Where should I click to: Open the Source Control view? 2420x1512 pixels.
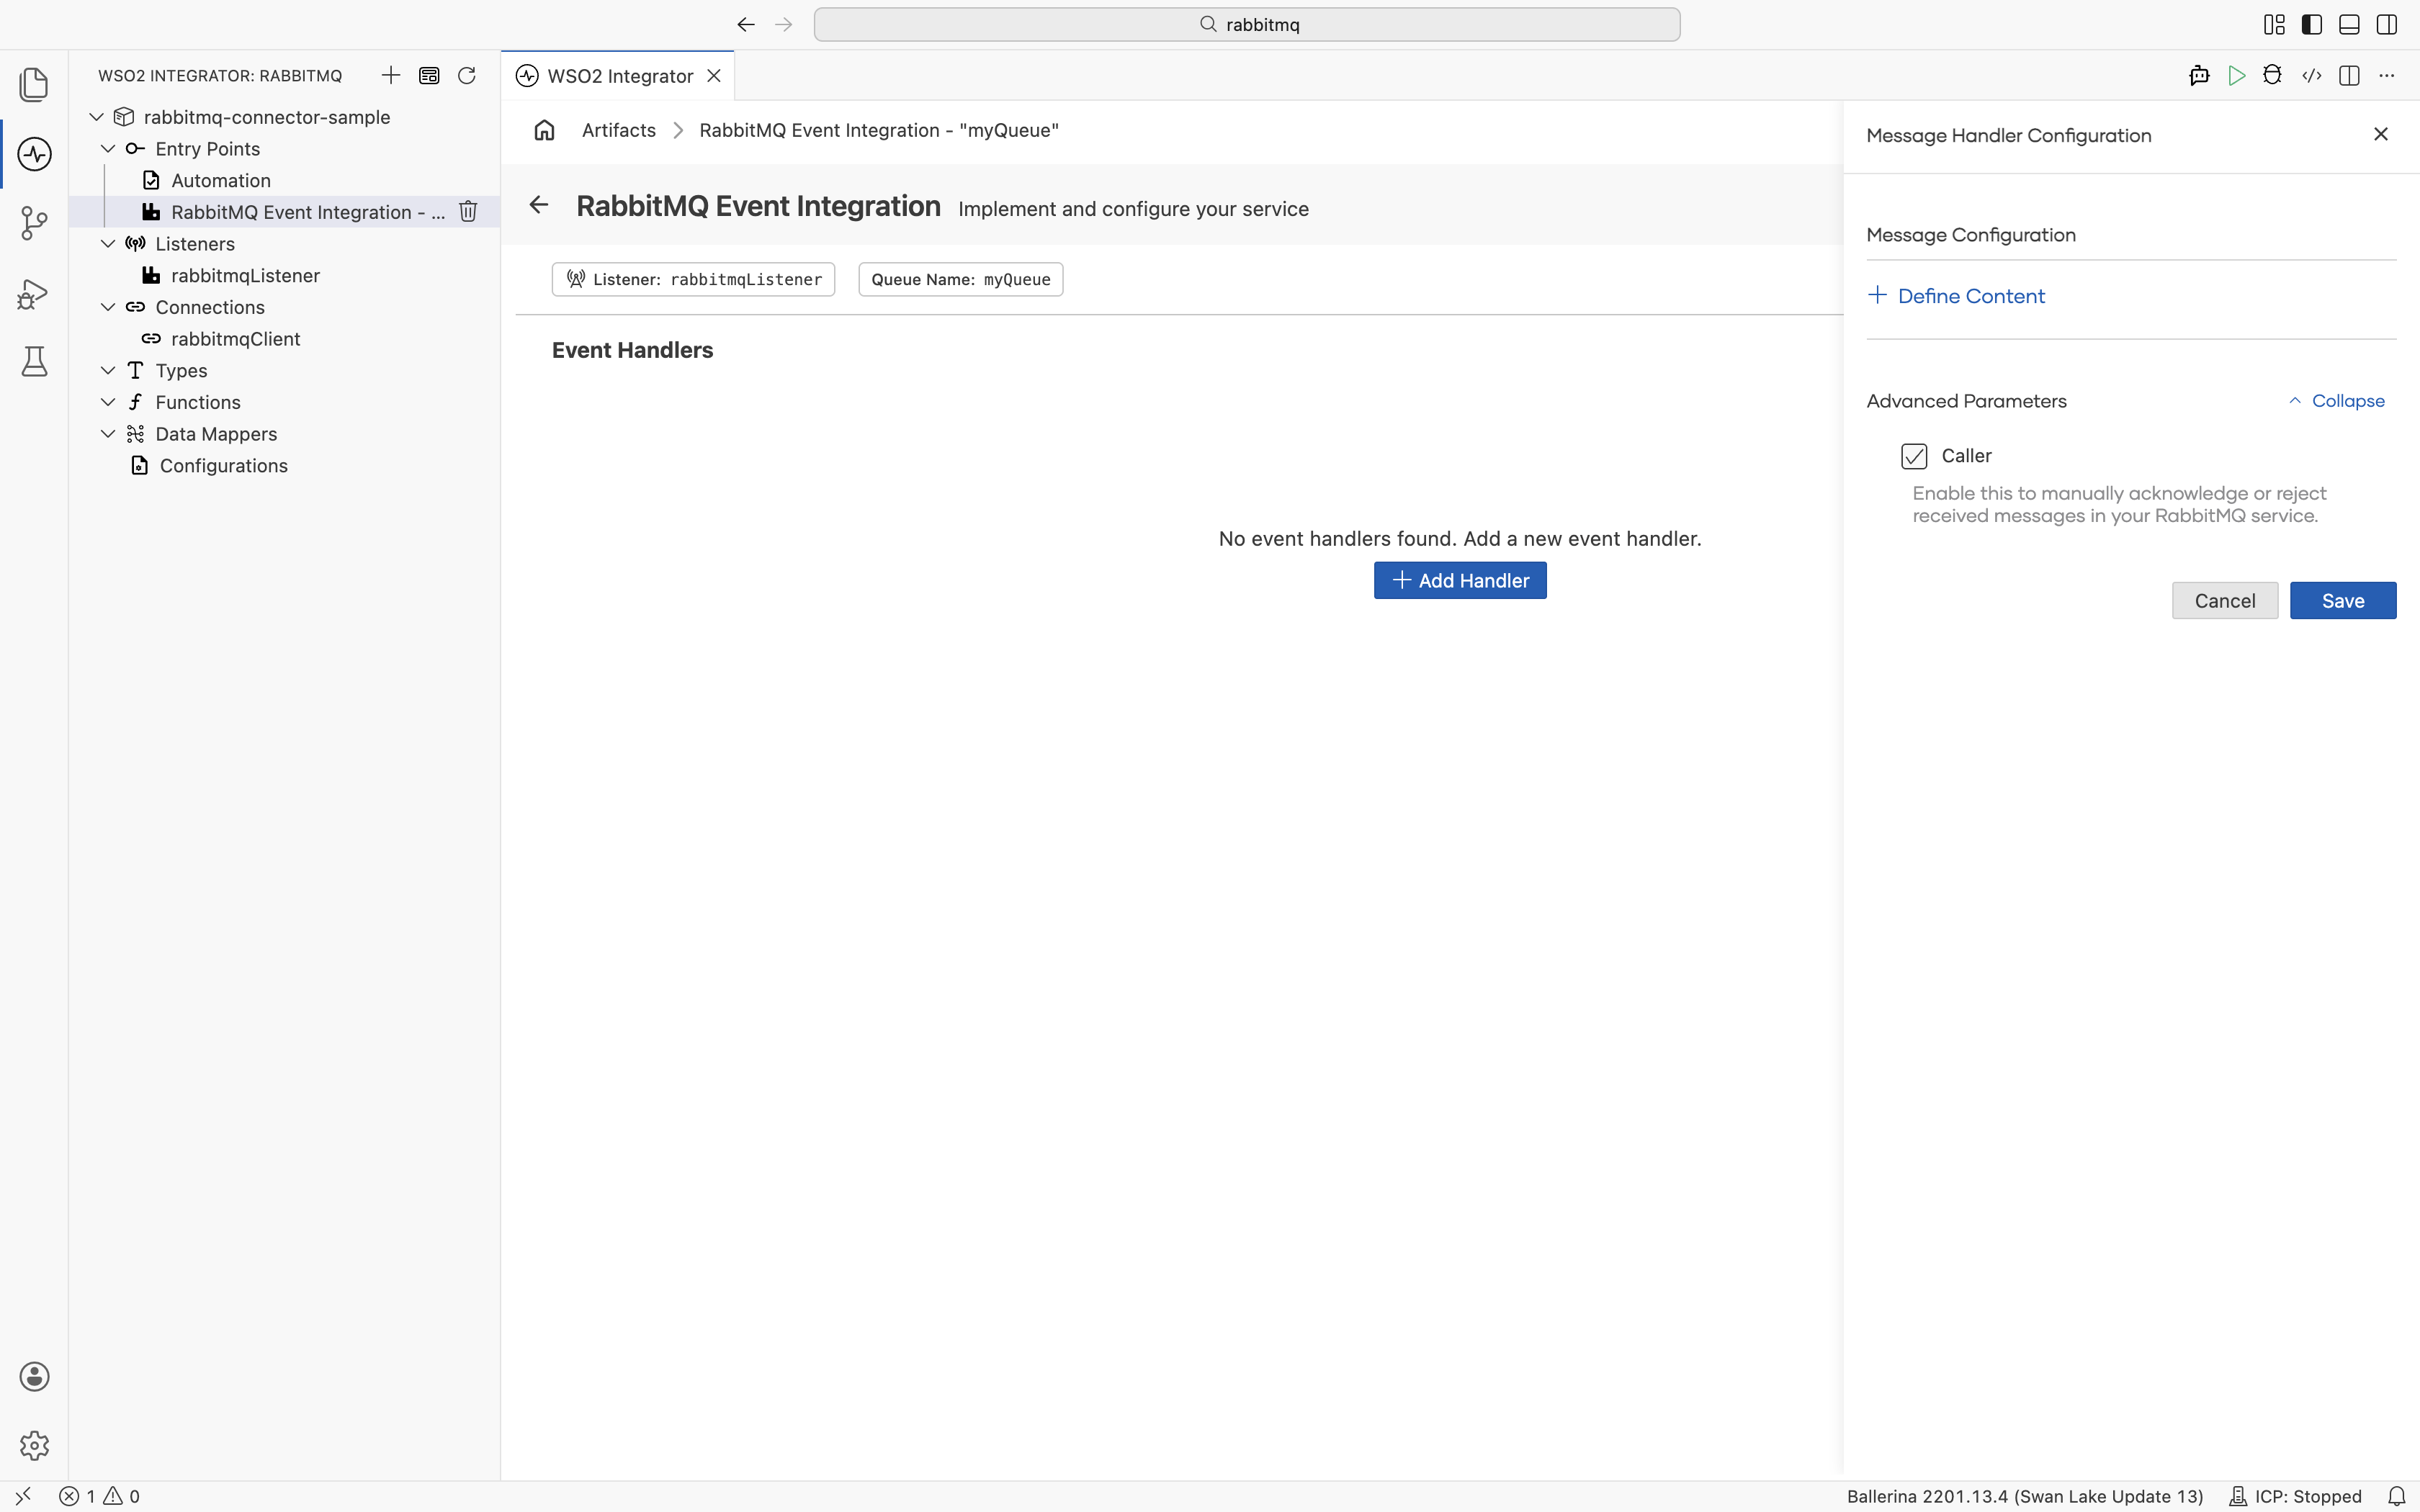[x=34, y=223]
